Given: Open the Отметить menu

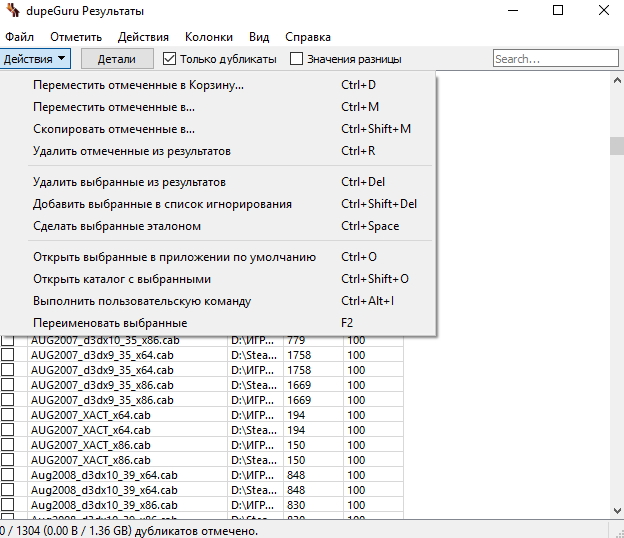Looking at the screenshot, I should [76, 37].
